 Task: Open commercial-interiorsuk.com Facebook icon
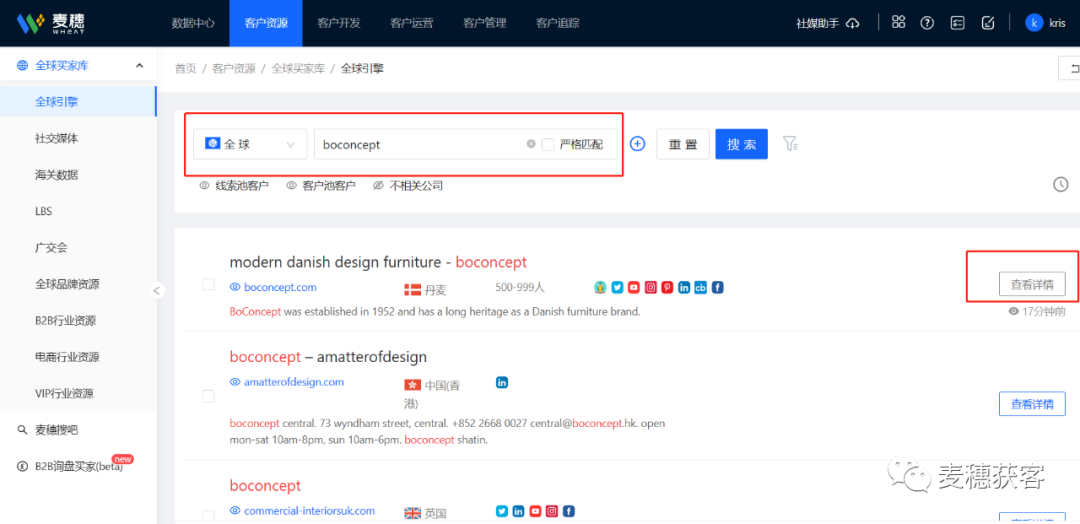pyautogui.click(x=569, y=511)
